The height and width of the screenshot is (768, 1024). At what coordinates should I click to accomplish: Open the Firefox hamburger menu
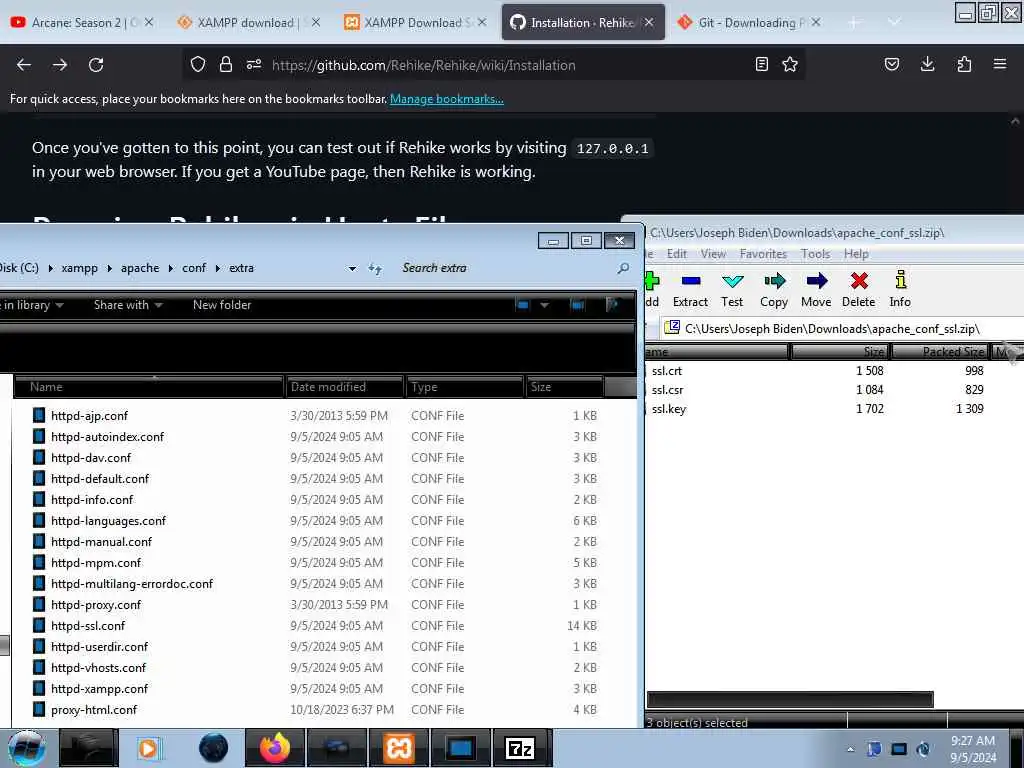tap(1000, 64)
